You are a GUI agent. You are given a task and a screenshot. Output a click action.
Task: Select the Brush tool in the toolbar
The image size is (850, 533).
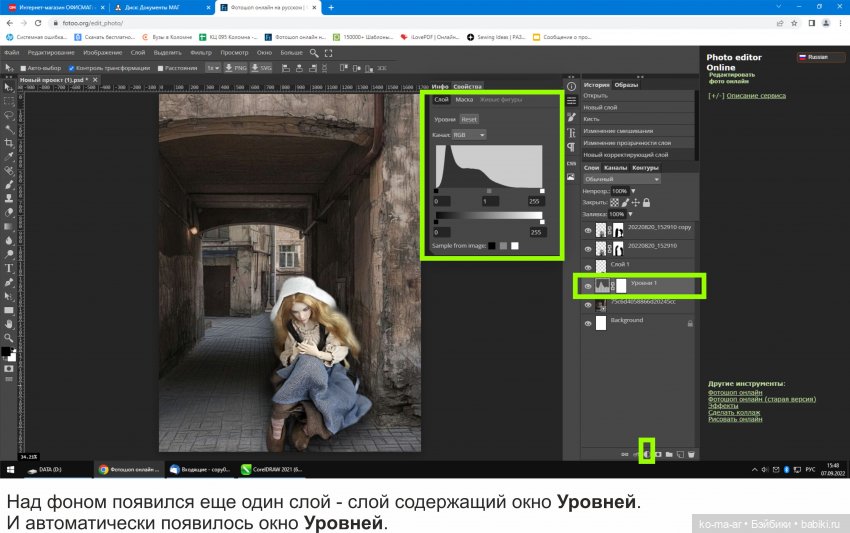tap(9, 184)
